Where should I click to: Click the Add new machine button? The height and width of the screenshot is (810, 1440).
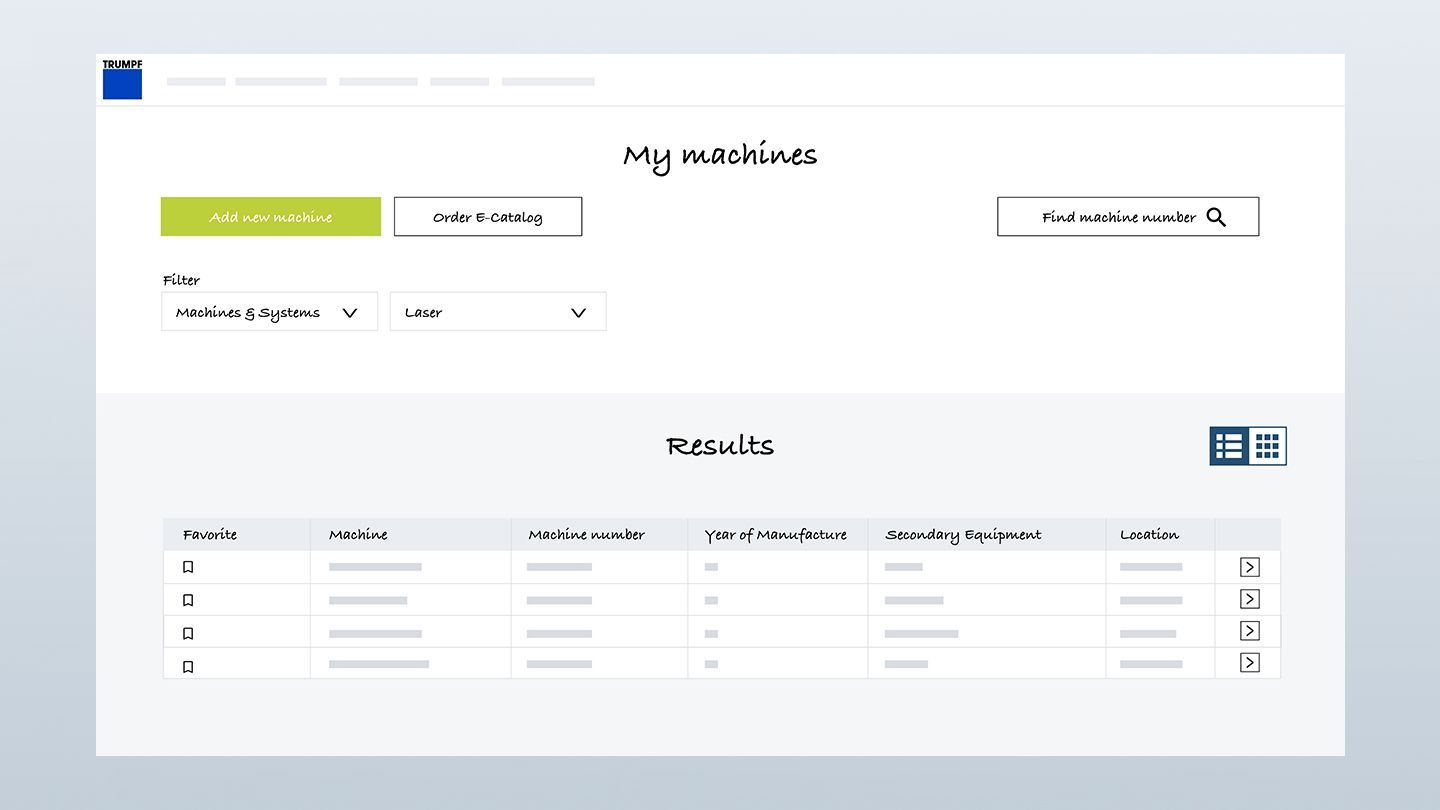(271, 217)
